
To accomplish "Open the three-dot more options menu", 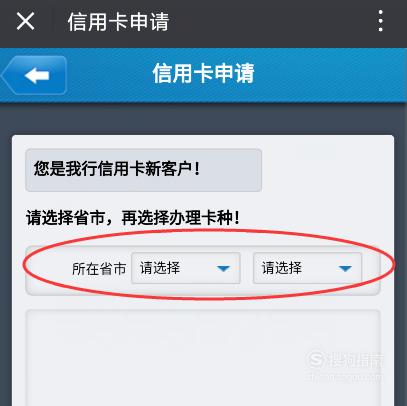I will [x=381, y=21].
